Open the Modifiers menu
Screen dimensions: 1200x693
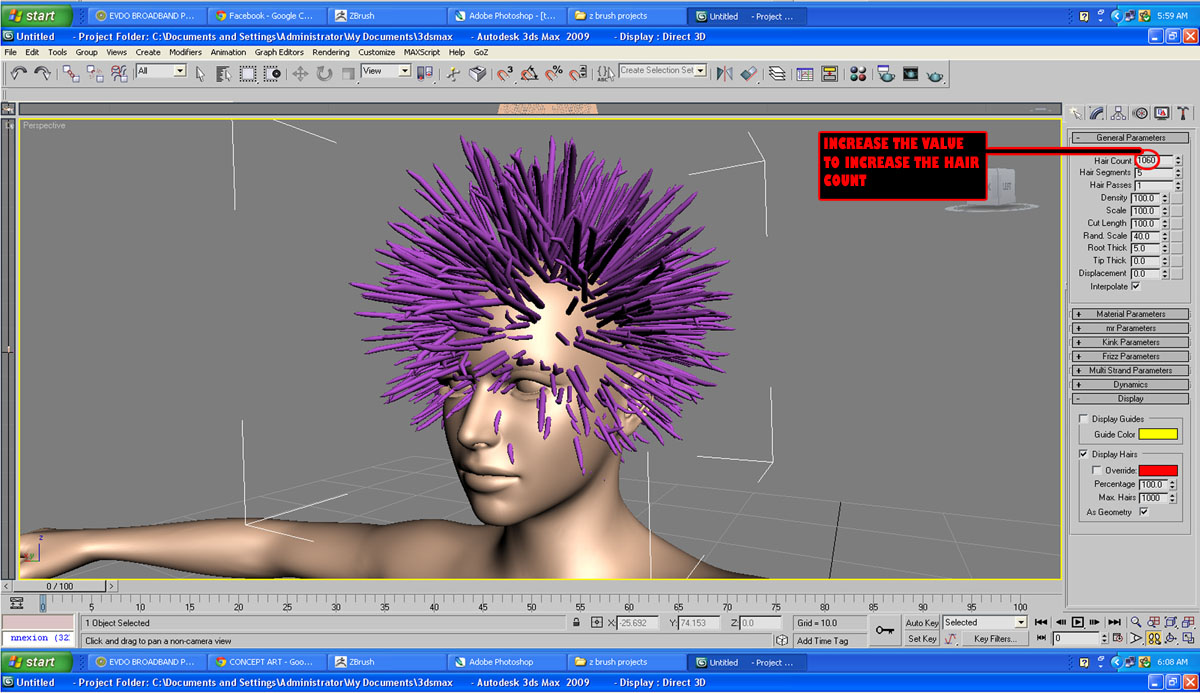pyautogui.click(x=185, y=52)
